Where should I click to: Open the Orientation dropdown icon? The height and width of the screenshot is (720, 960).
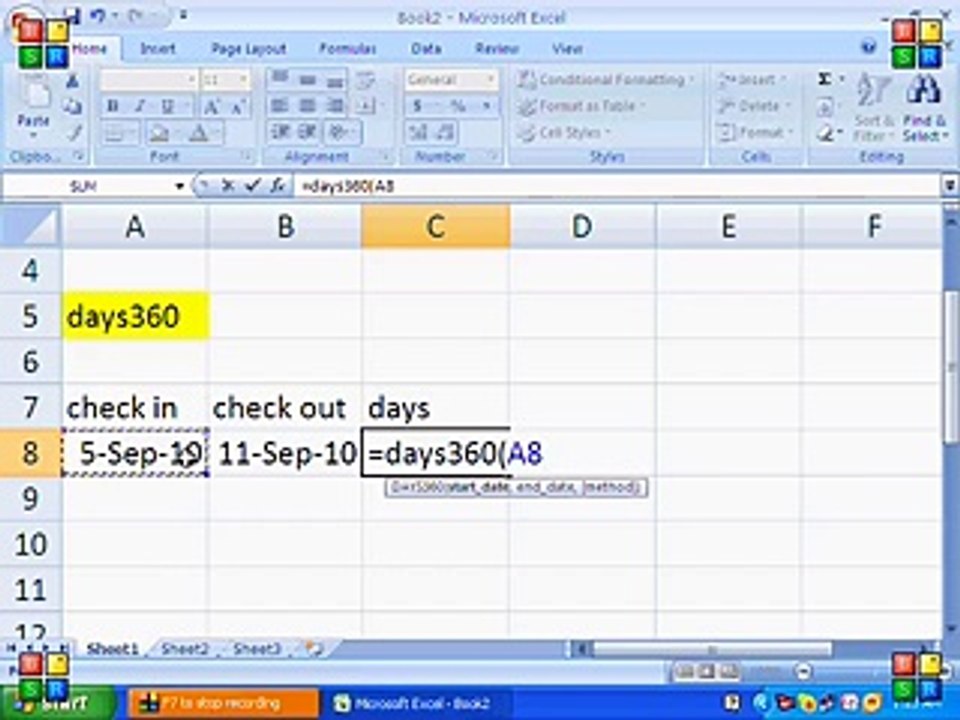pos(340,132)
